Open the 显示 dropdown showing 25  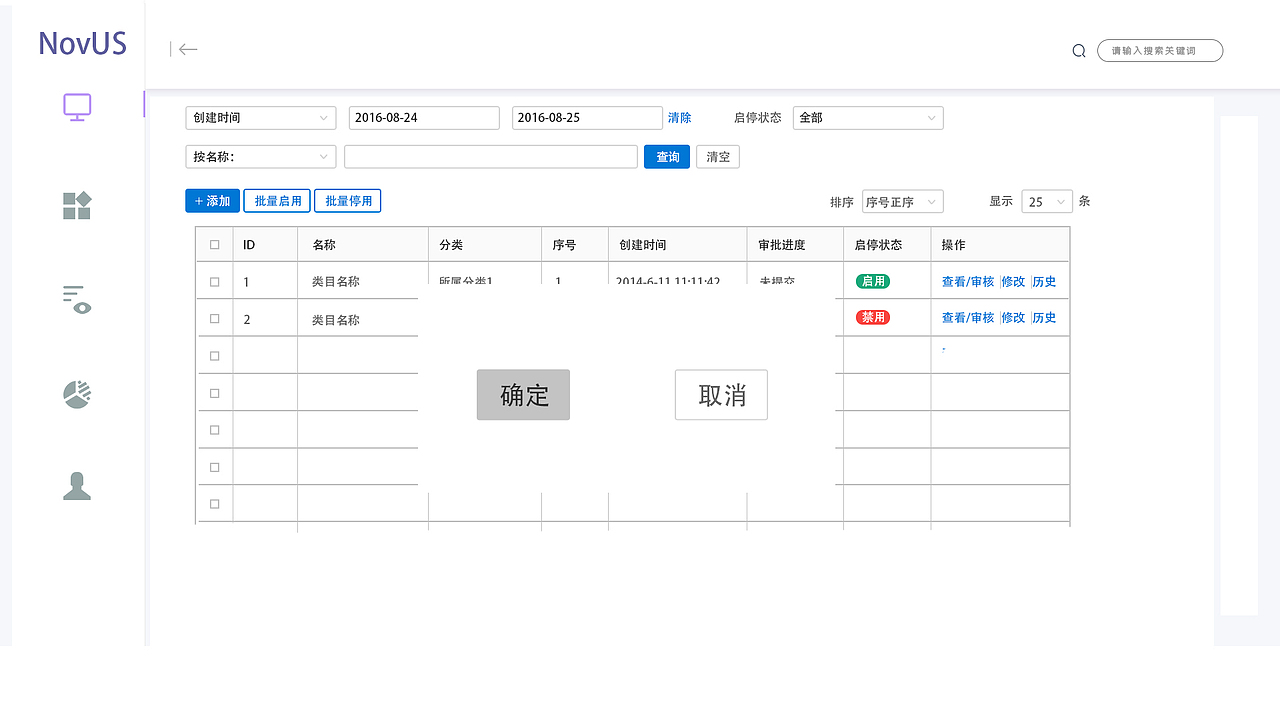[1046, 201]
